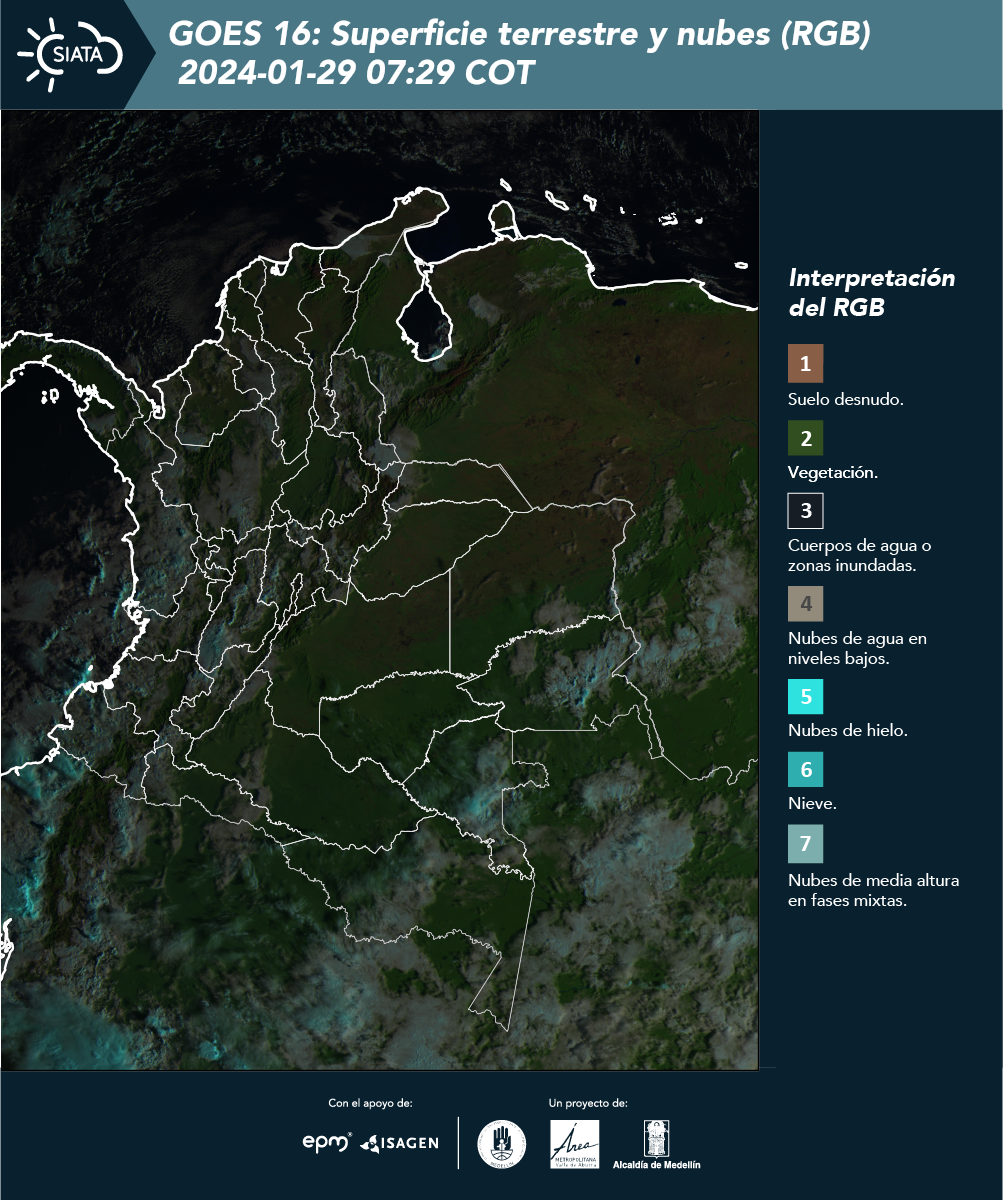The image size is (1003, 1200).
Task: Select swatch 6 for Nieve
Action: pyautogui.click(x=805, y=770)
